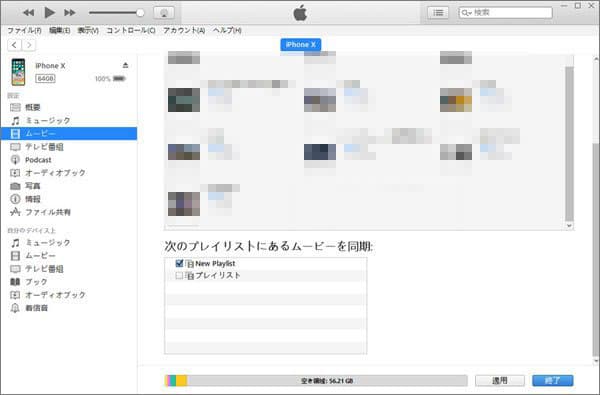The image size is (600, 395).
Task: Click the 適用 apply button
Action: (500, 380)
